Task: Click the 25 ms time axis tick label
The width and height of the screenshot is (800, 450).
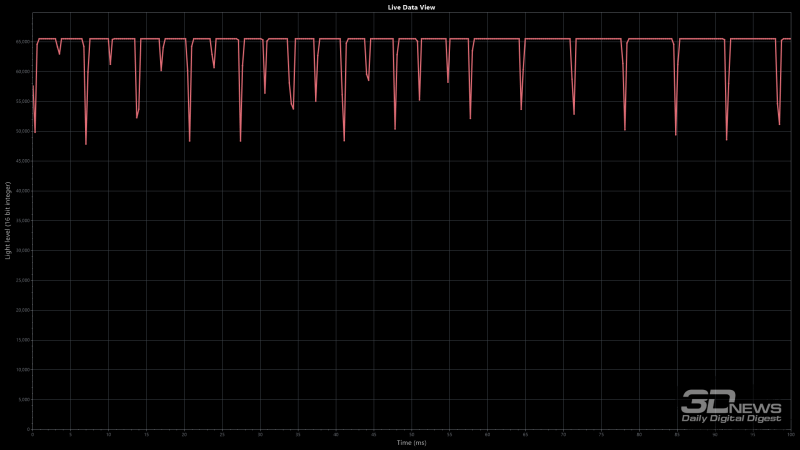Action: (222, 435)
